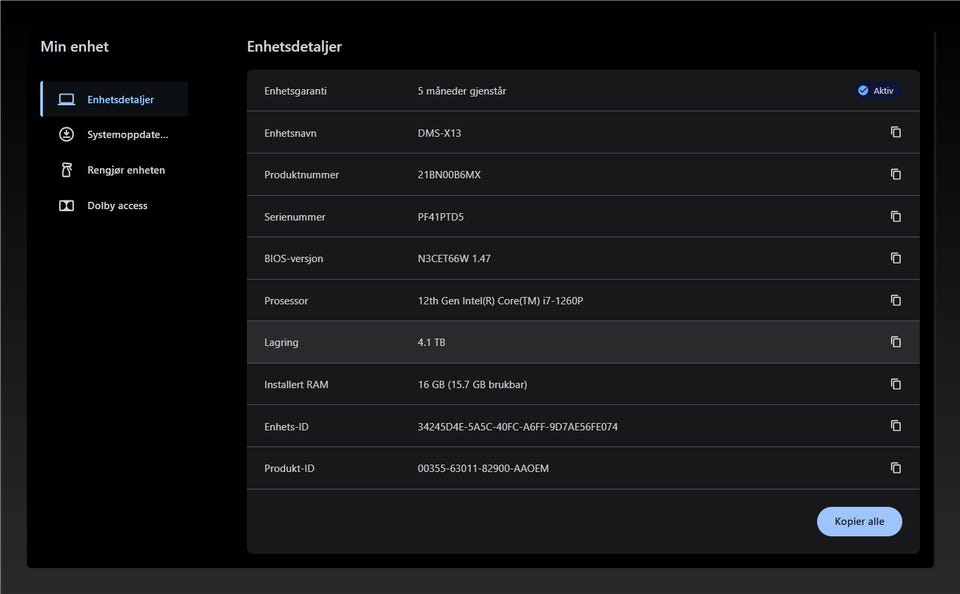Open Enhetsdetaljer in the sidebar
960x594 pixels.
tap(114, 99)
